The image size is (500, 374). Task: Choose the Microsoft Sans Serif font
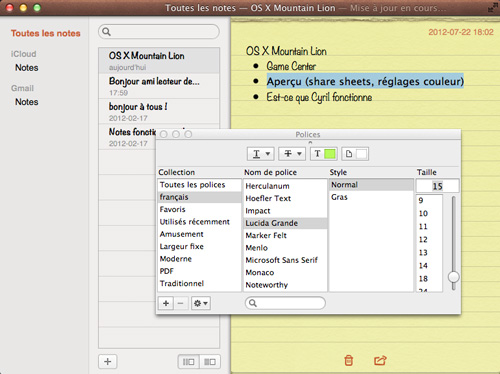pyautogui.click(x=285, y=260)
